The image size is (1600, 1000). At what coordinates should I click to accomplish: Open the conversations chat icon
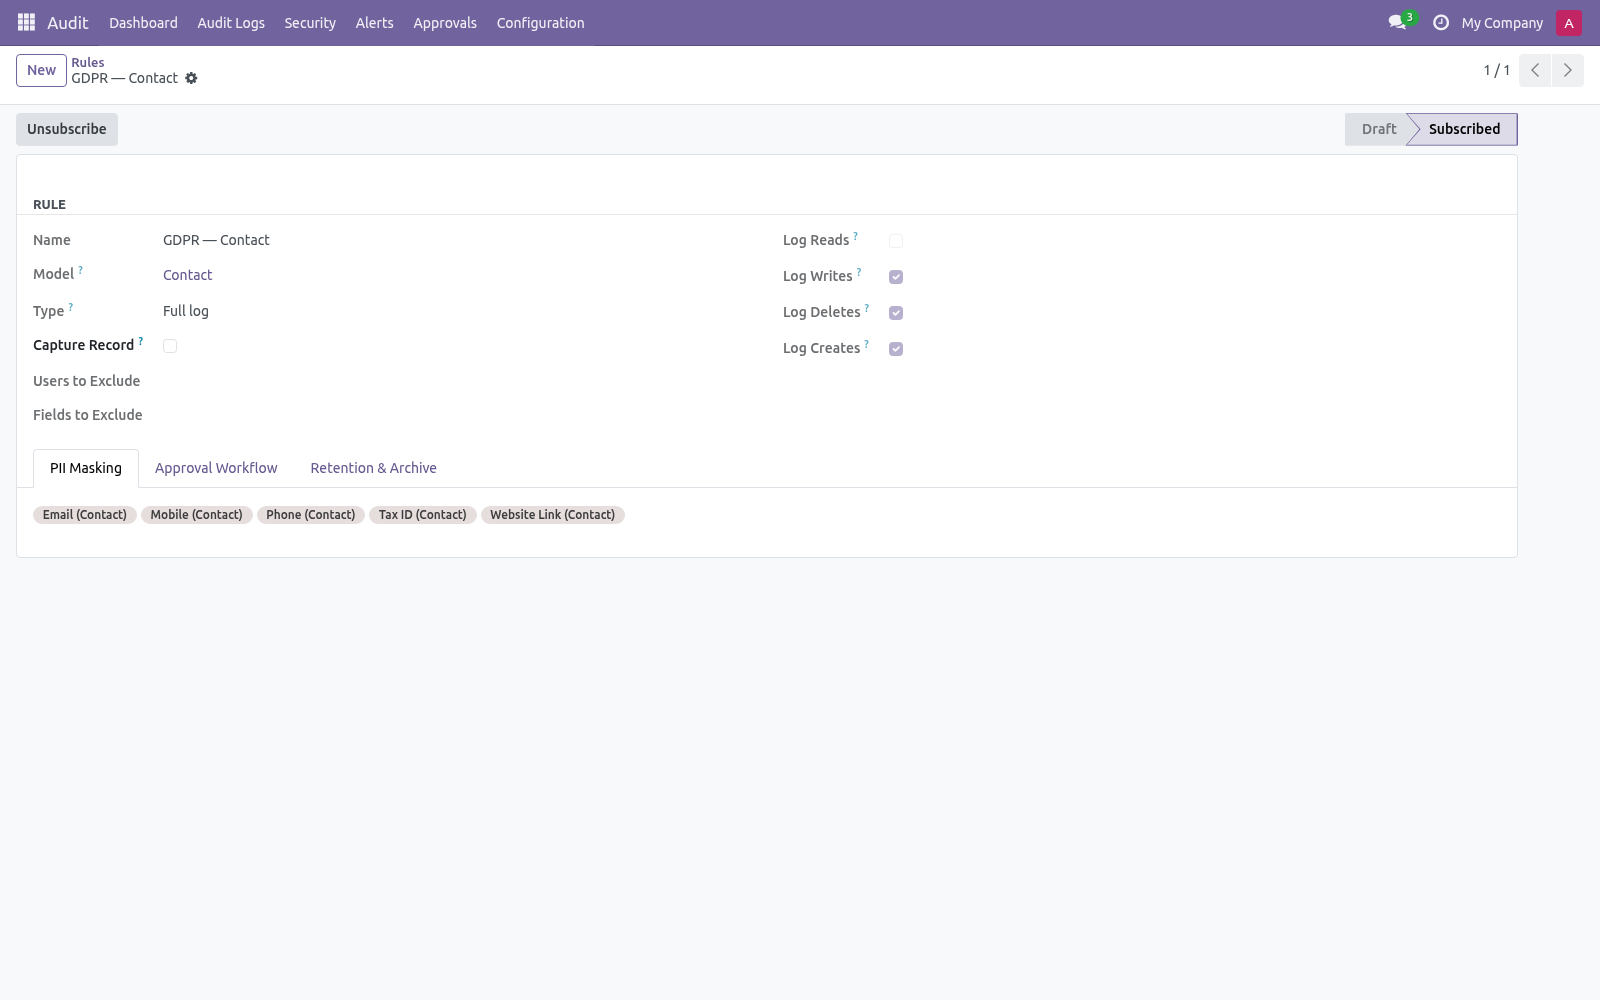coord(1398,22)
